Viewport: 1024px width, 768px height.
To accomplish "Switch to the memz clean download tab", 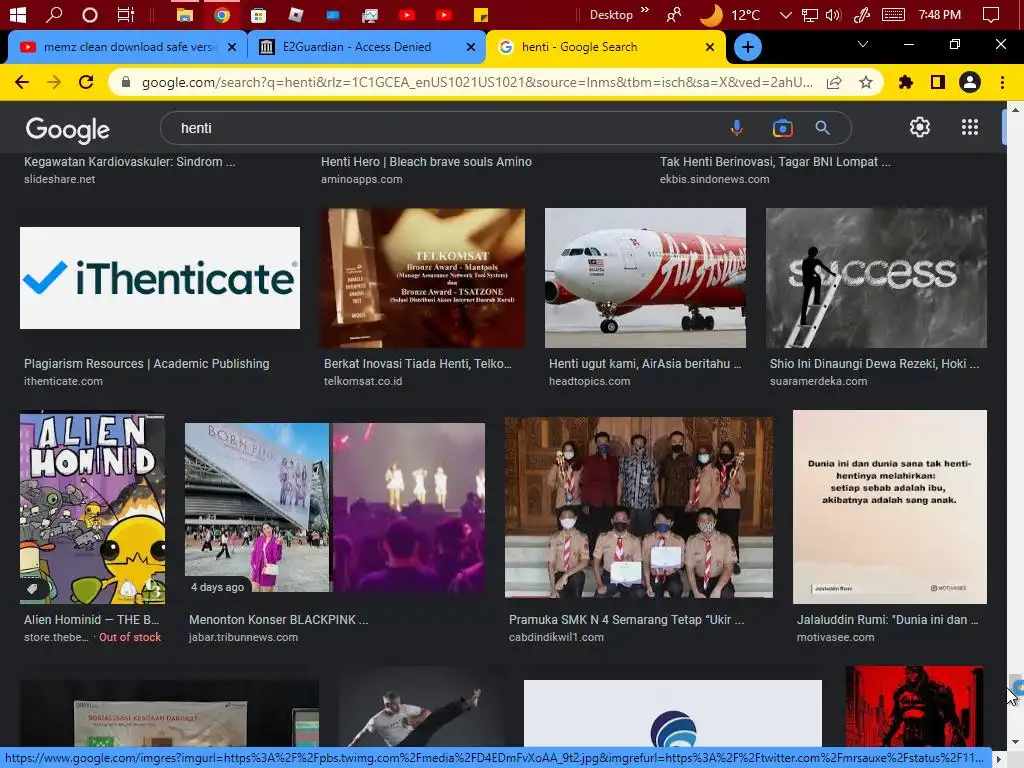I will click(127, 47).
